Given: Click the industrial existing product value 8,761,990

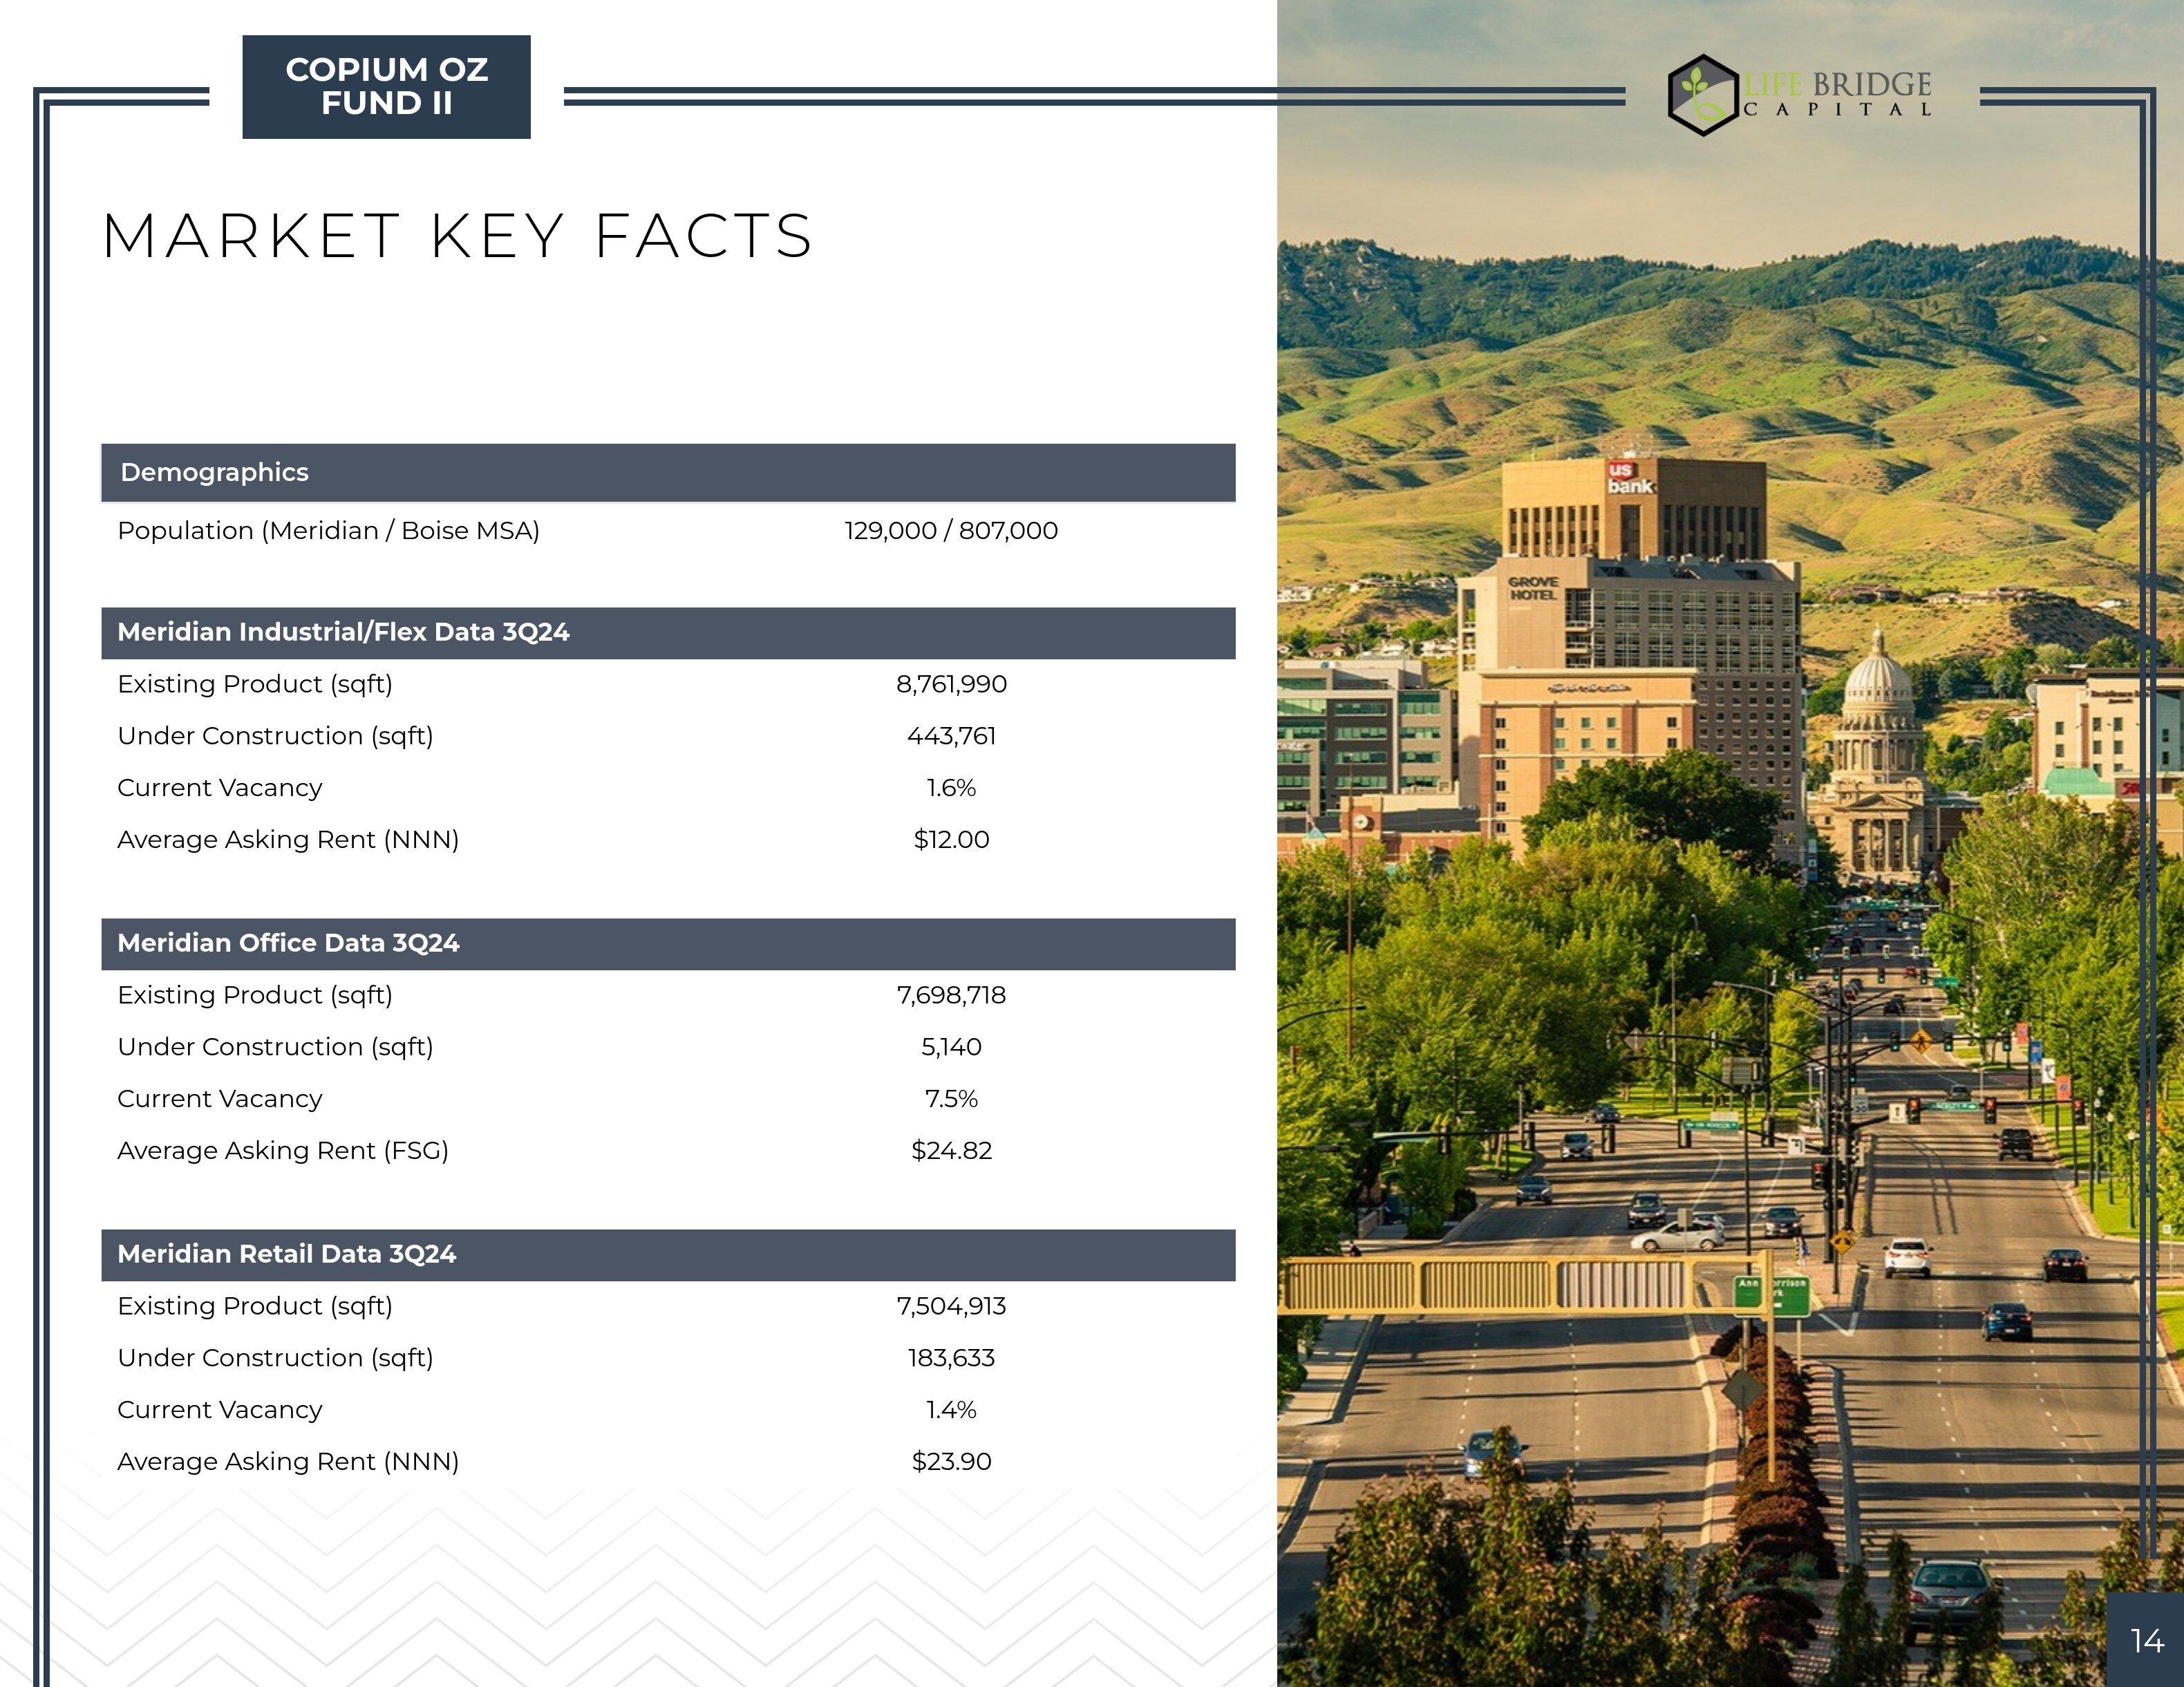Looking at the screenshot, I should 951,684.
